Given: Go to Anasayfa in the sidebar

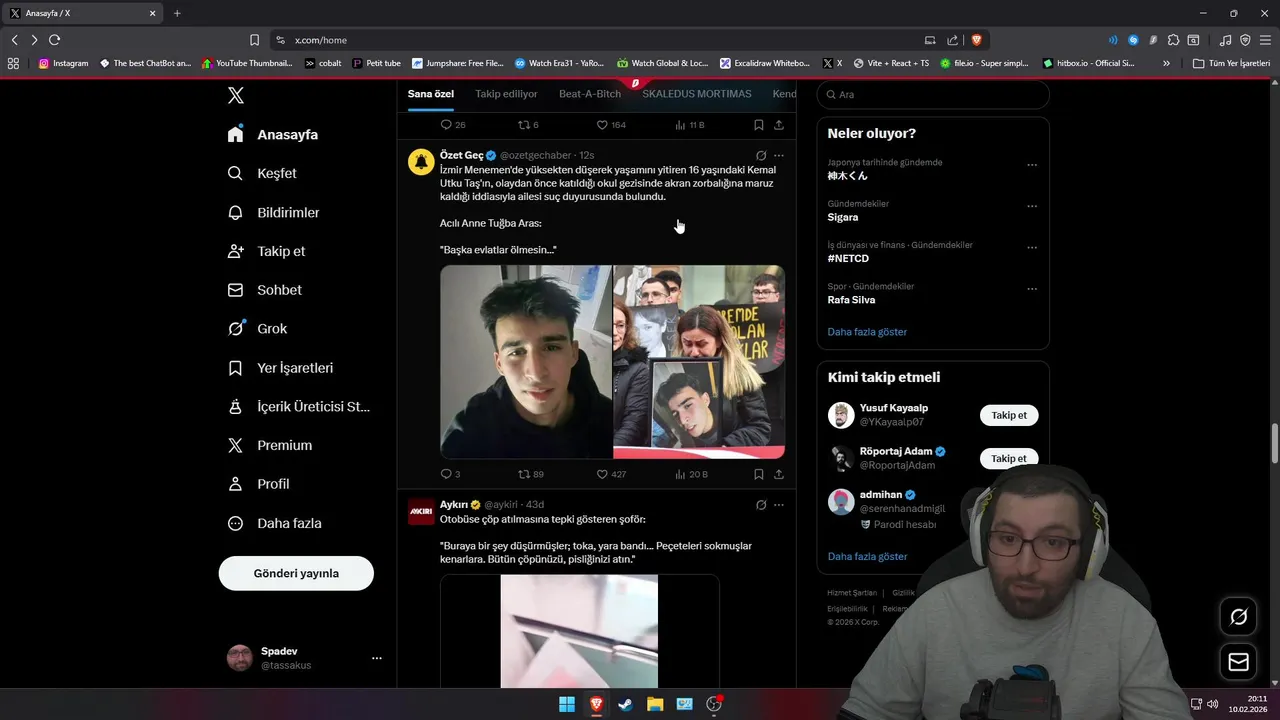Looking at the screenshot, I should (x=273, y=134).
